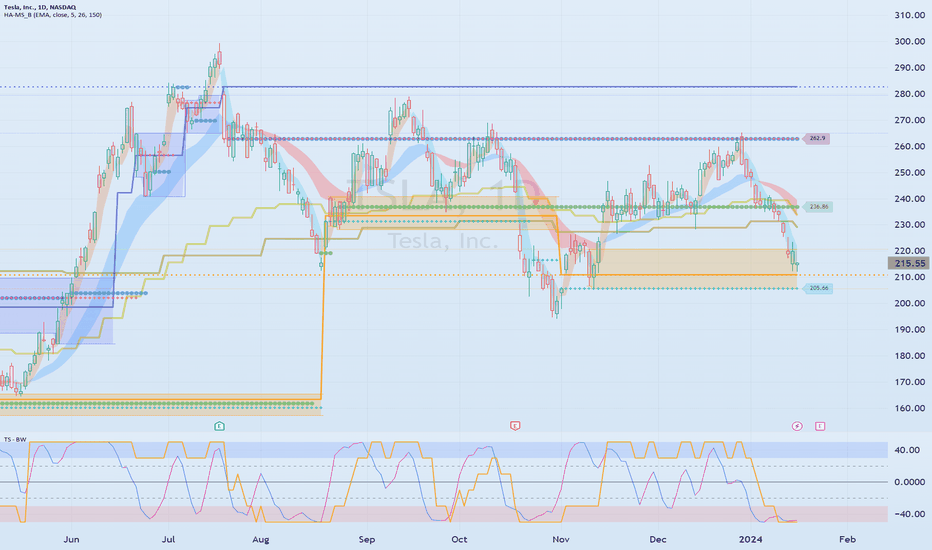Click the current price label 215.55
The width and height of the screenshot is (932, 550).
909,263
